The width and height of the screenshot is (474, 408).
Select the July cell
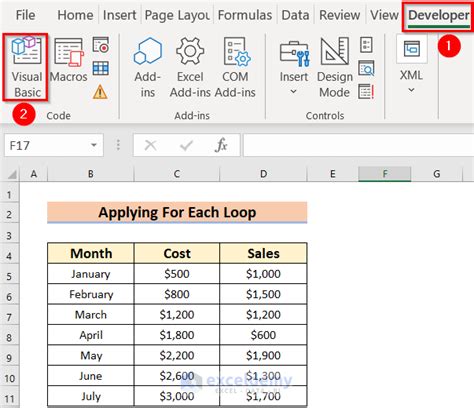[91, 396]
